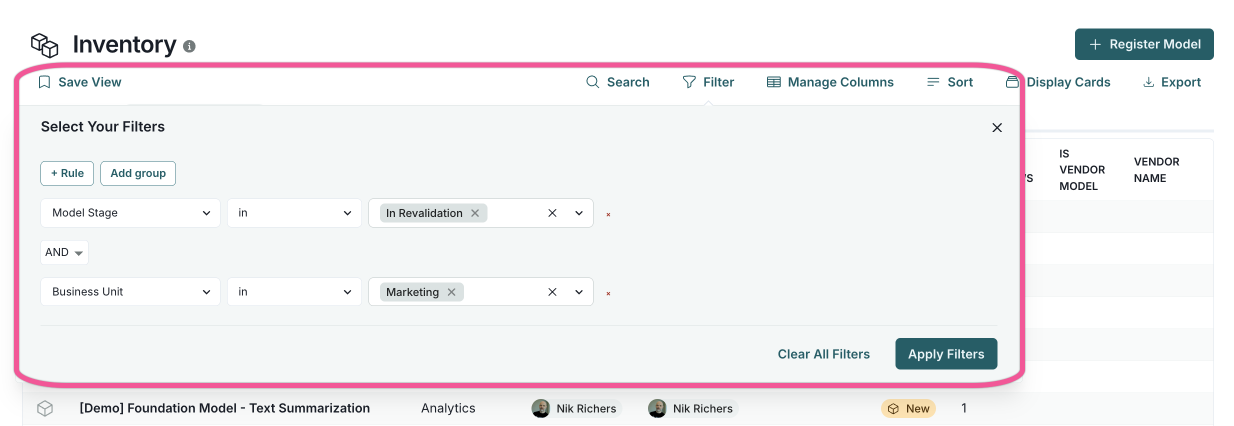Click the Inventory info icon

click(190, 46)
